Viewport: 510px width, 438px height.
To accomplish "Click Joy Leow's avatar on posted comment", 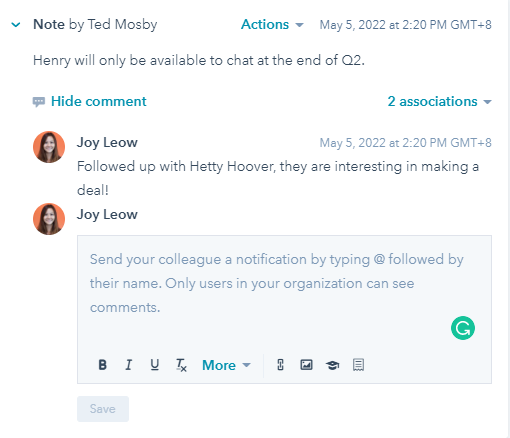I will pyautogui.click(x=49, y=147).
